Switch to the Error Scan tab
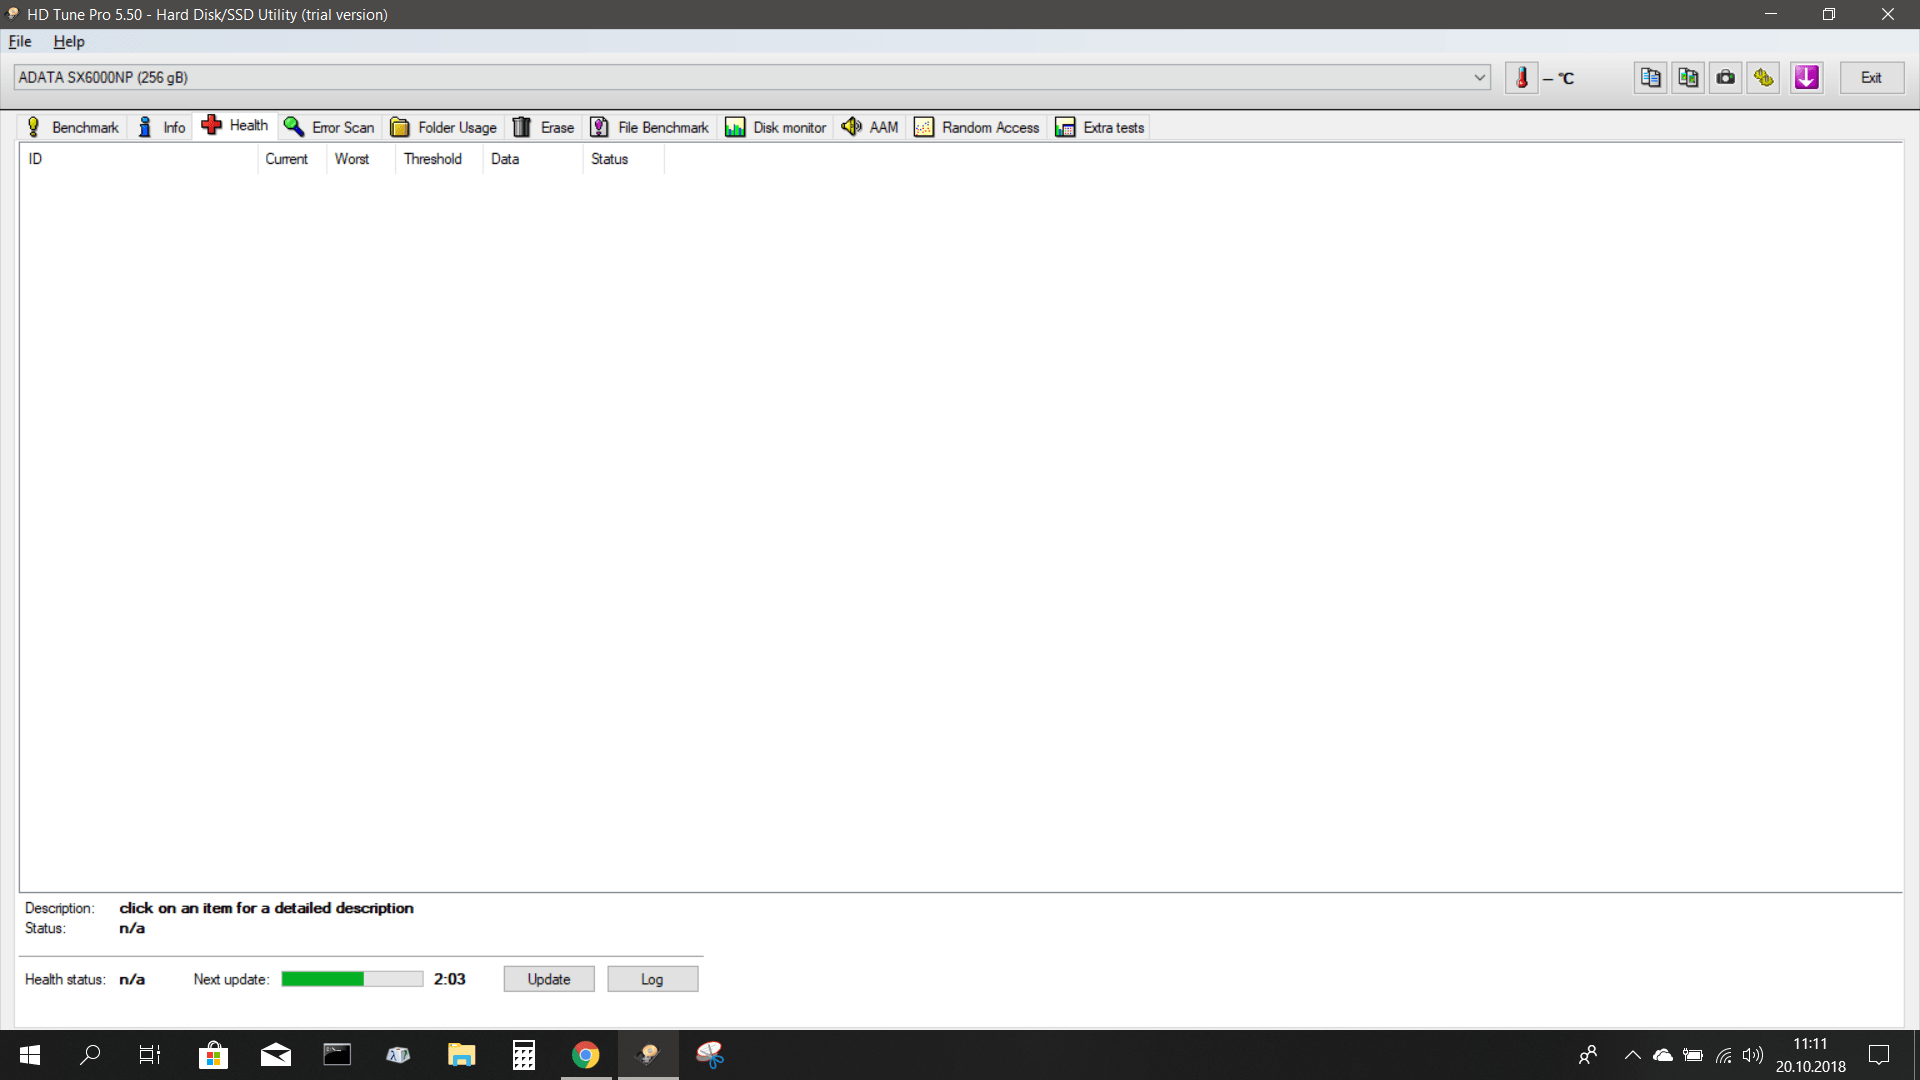The image size is (1920, 1080). tap(330, 127)
